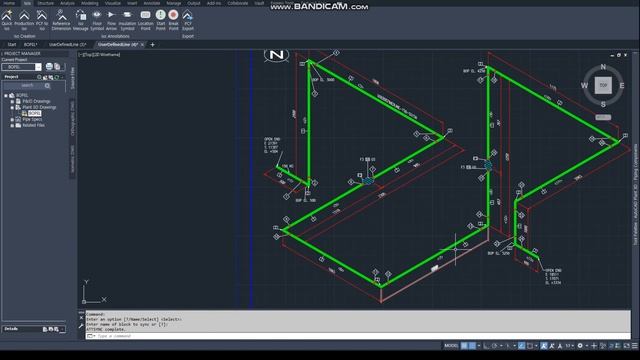Click the E direction on the ViewCube compass
This screenshot has height=360, width=640.
[x=622, y=85]
